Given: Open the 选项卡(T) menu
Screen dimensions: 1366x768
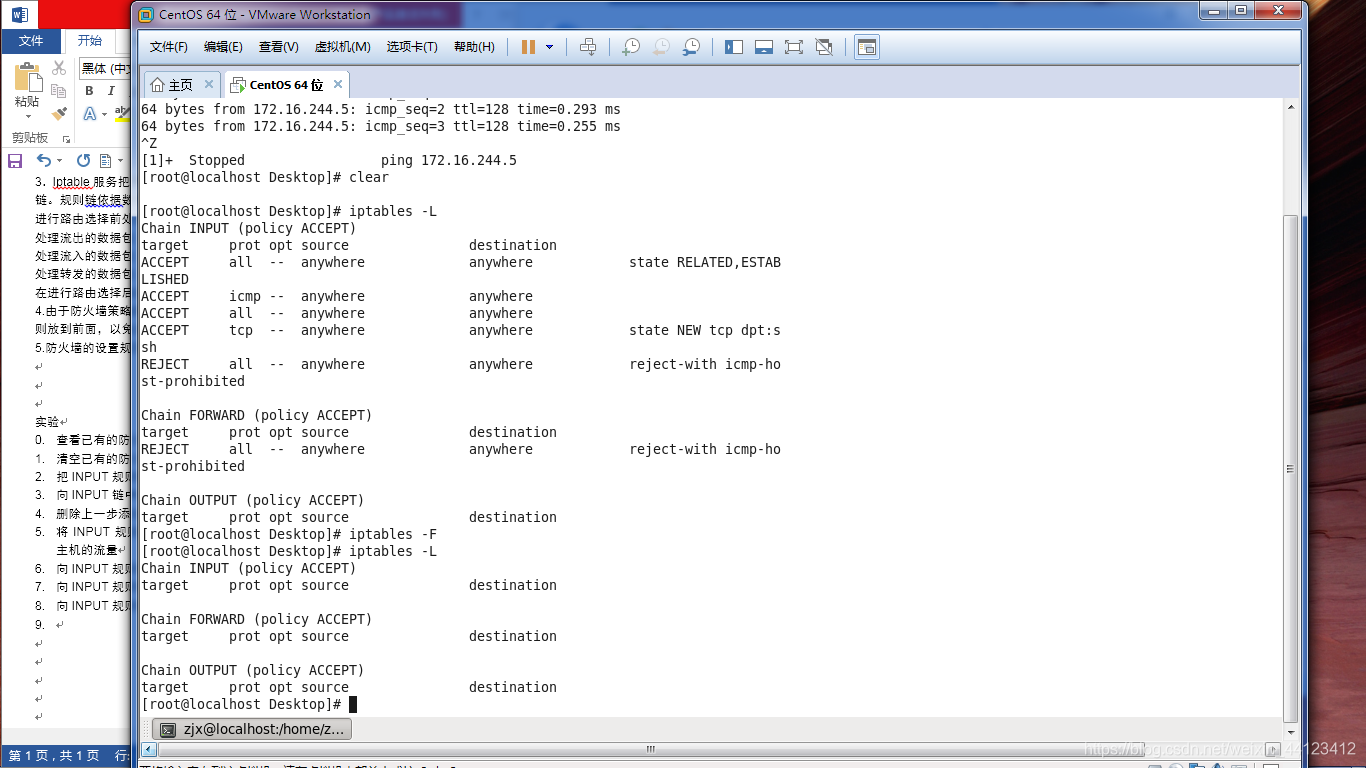Looking at the screenshot, I should 412,47.
